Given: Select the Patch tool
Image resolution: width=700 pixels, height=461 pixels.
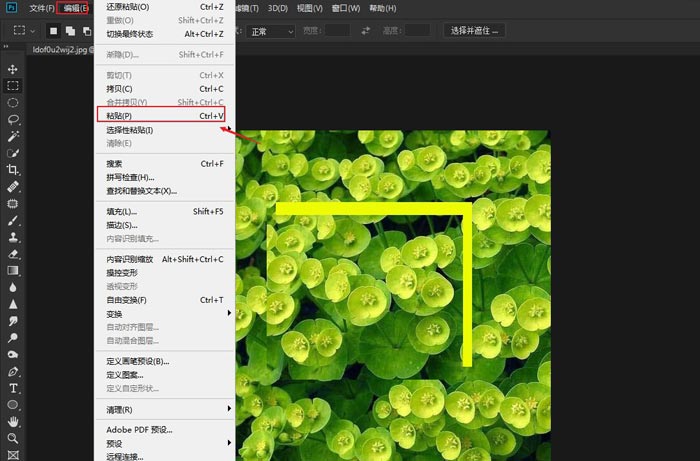Looking at the screenshot, I should pyautogui.click(x=12, y=204).
